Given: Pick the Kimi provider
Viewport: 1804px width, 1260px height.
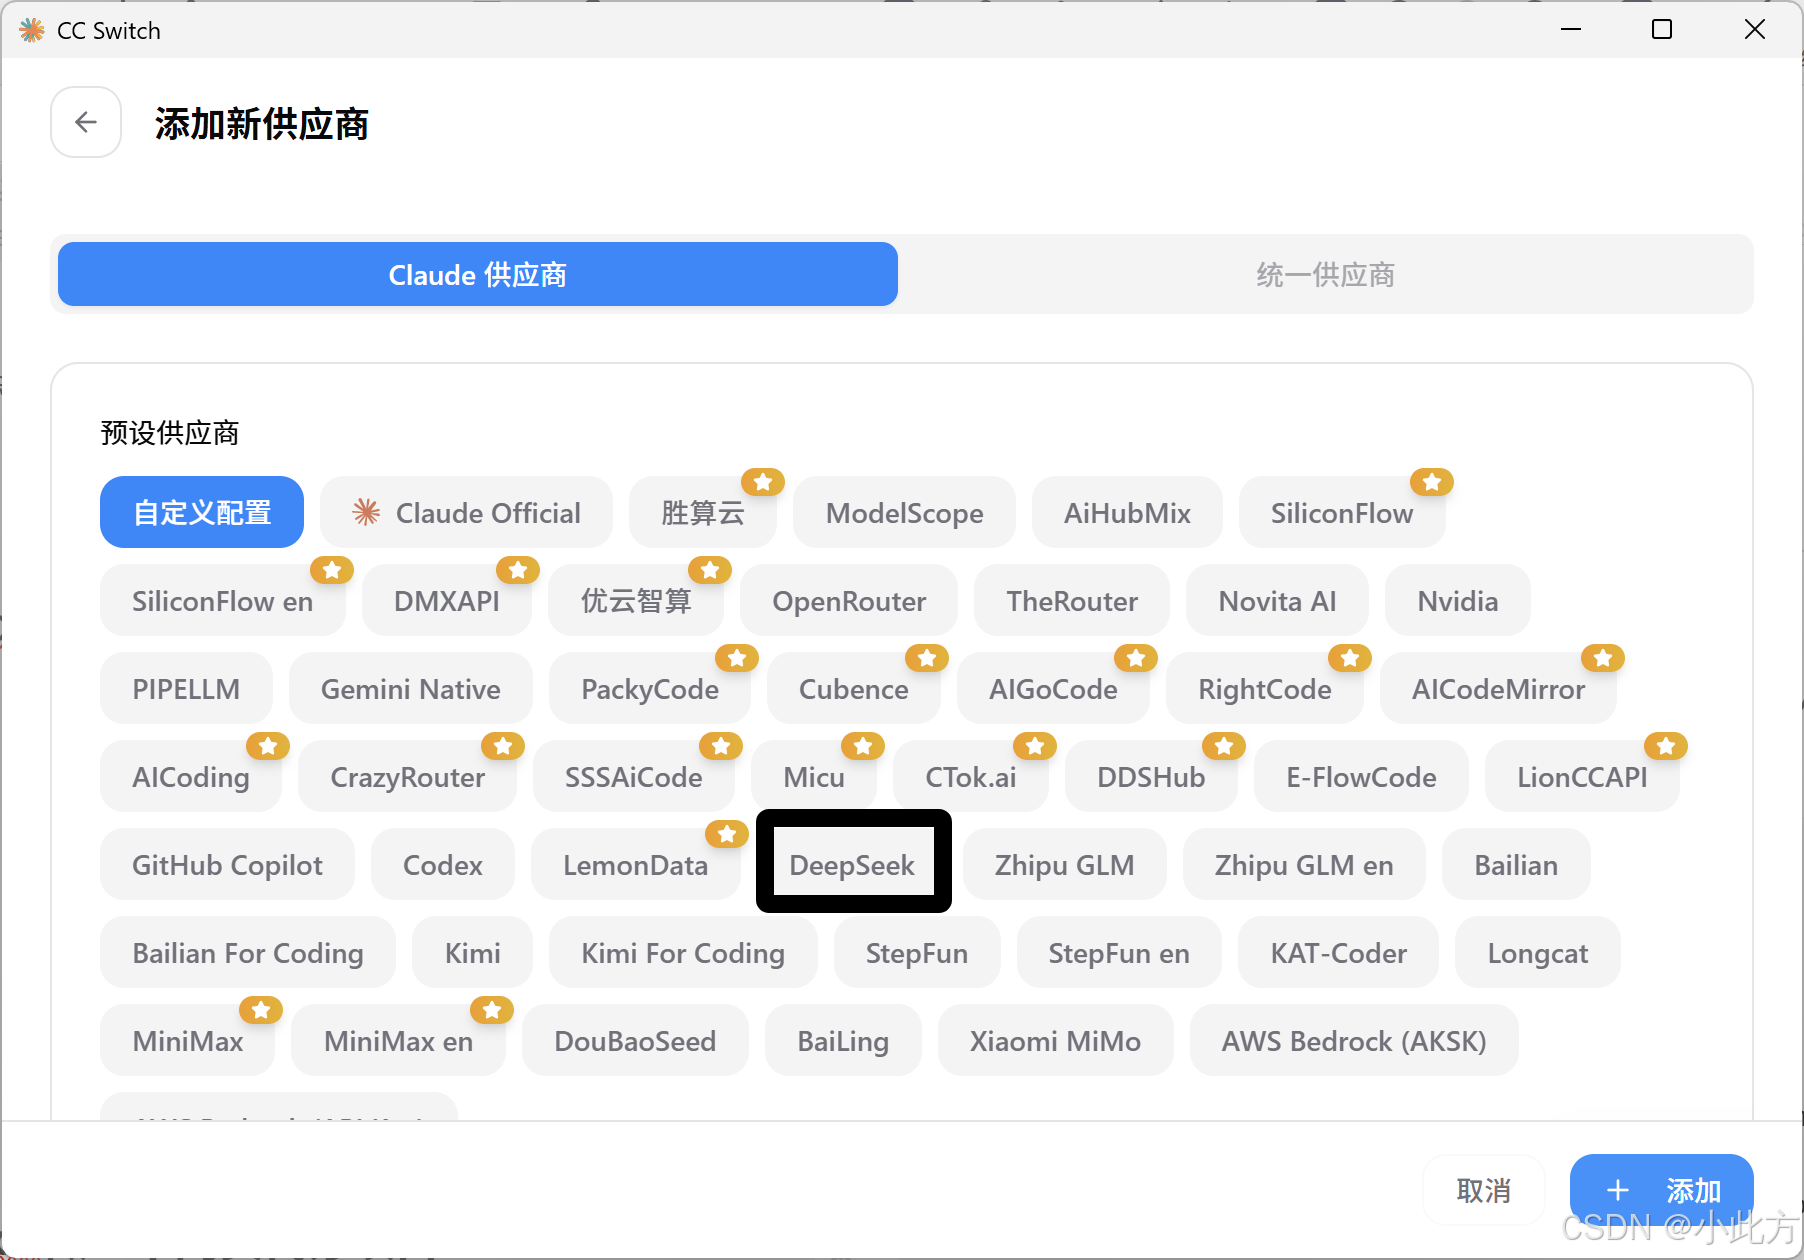Looking at the screenshot, I should click(473, 952).
